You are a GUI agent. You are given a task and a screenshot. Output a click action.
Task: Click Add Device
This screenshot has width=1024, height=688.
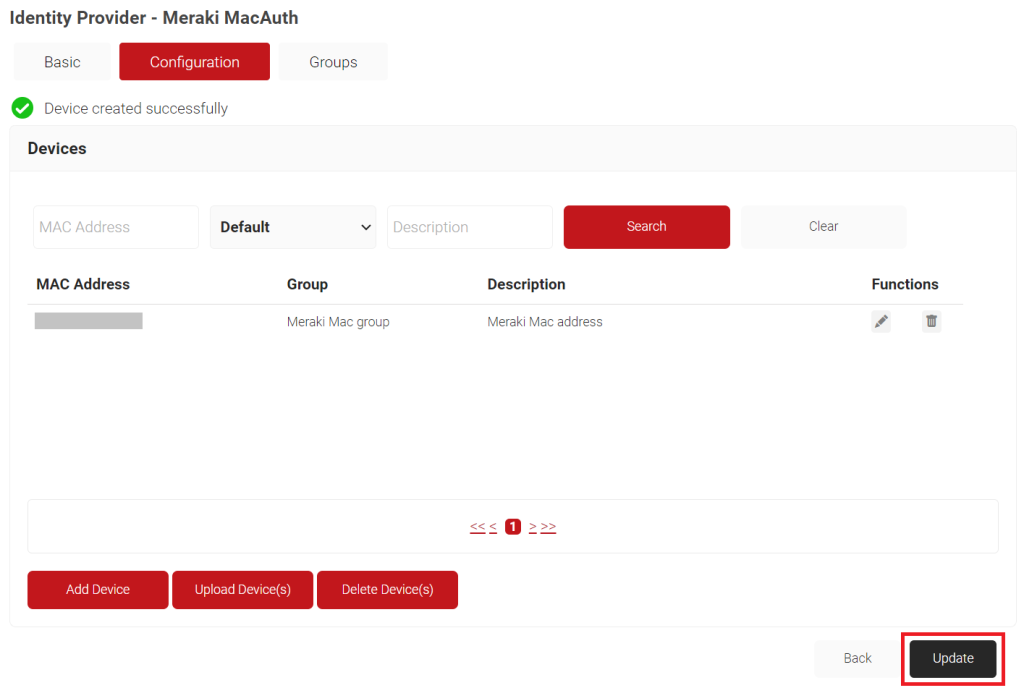tap(97, 589)
